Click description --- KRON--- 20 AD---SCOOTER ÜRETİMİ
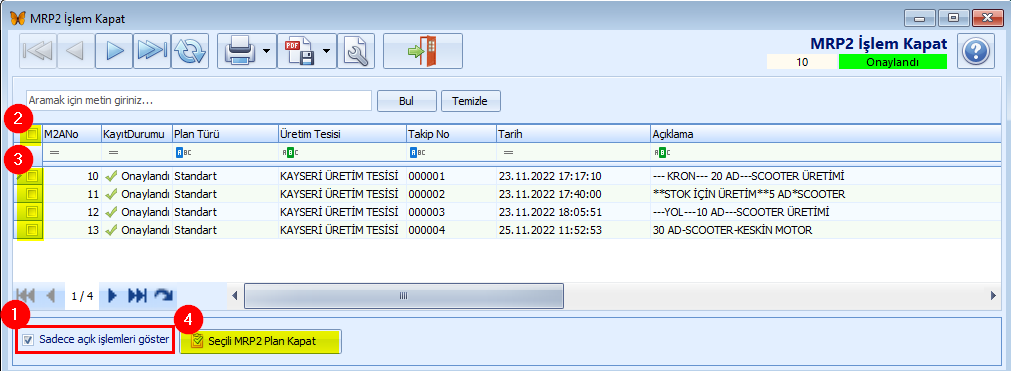This screenshot has width=1011, height=371. pos(749,176)
